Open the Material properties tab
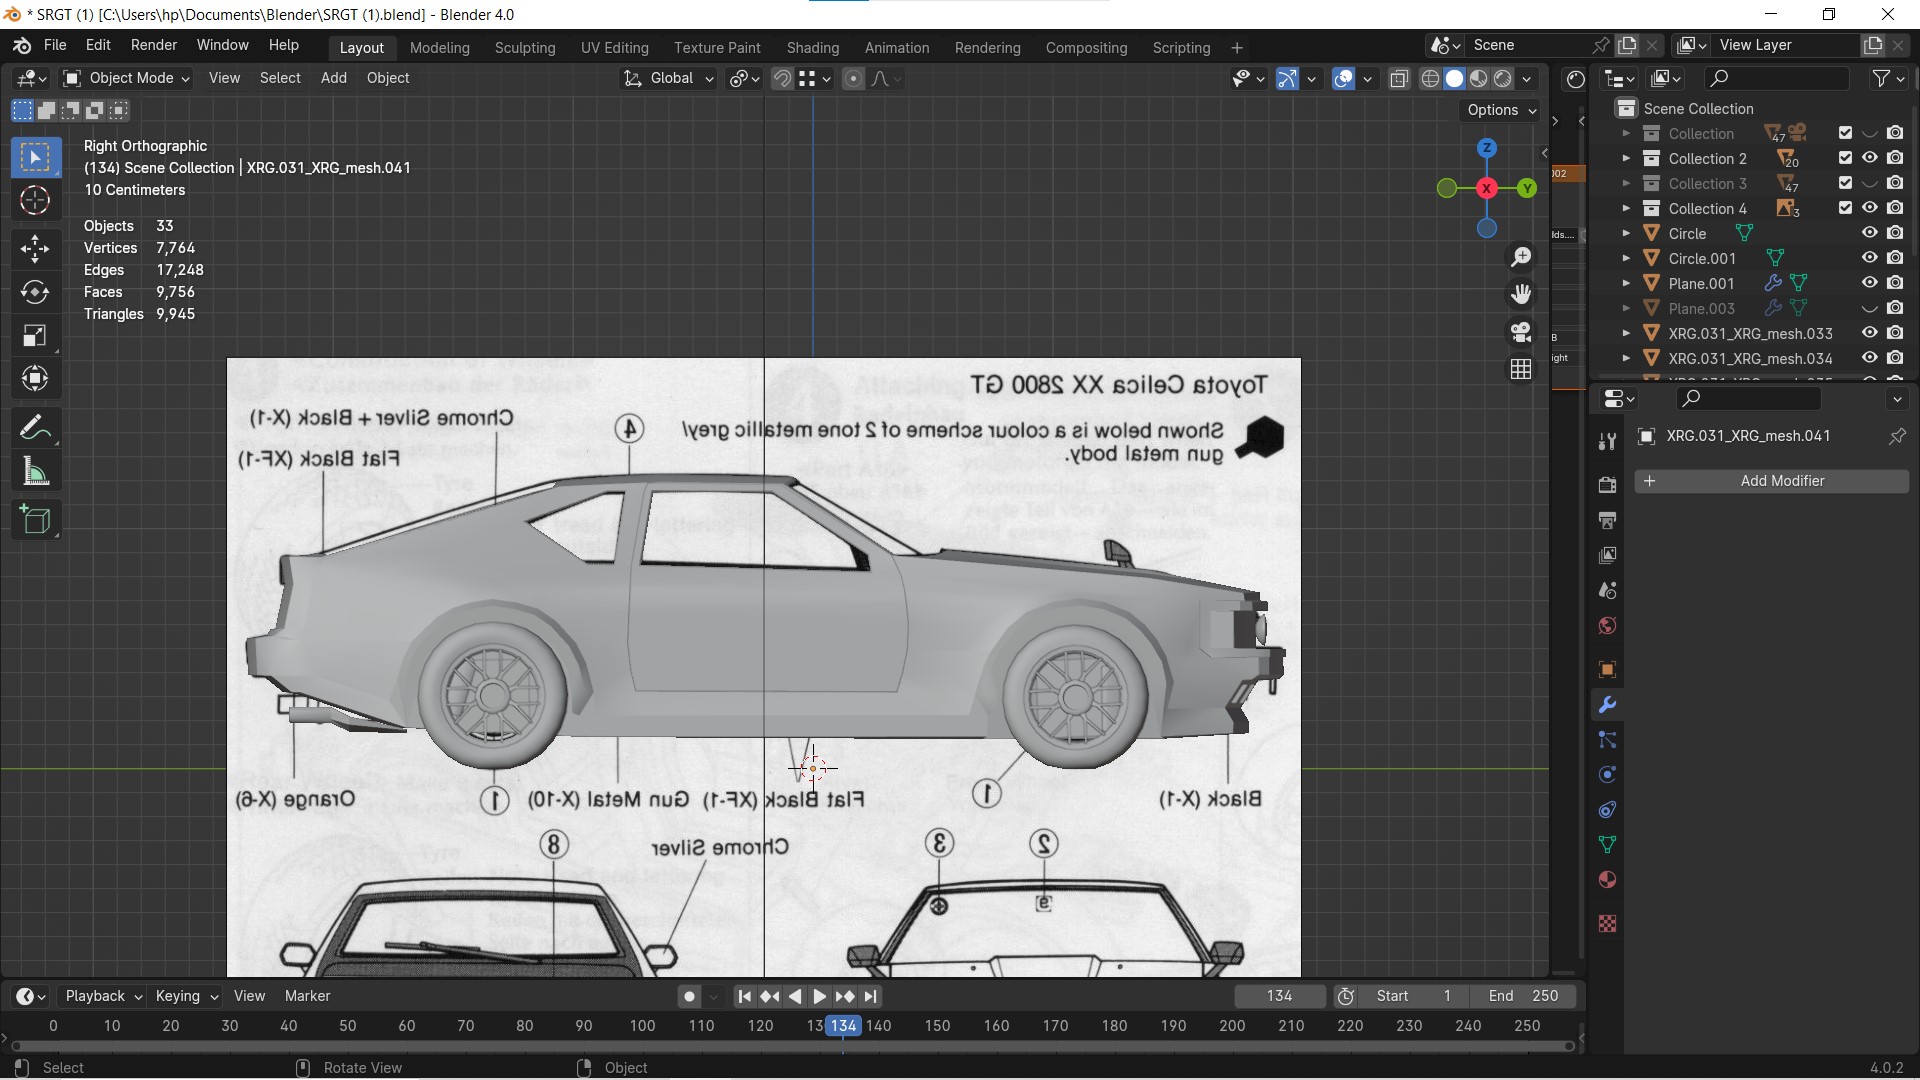 coord(1607,880)
